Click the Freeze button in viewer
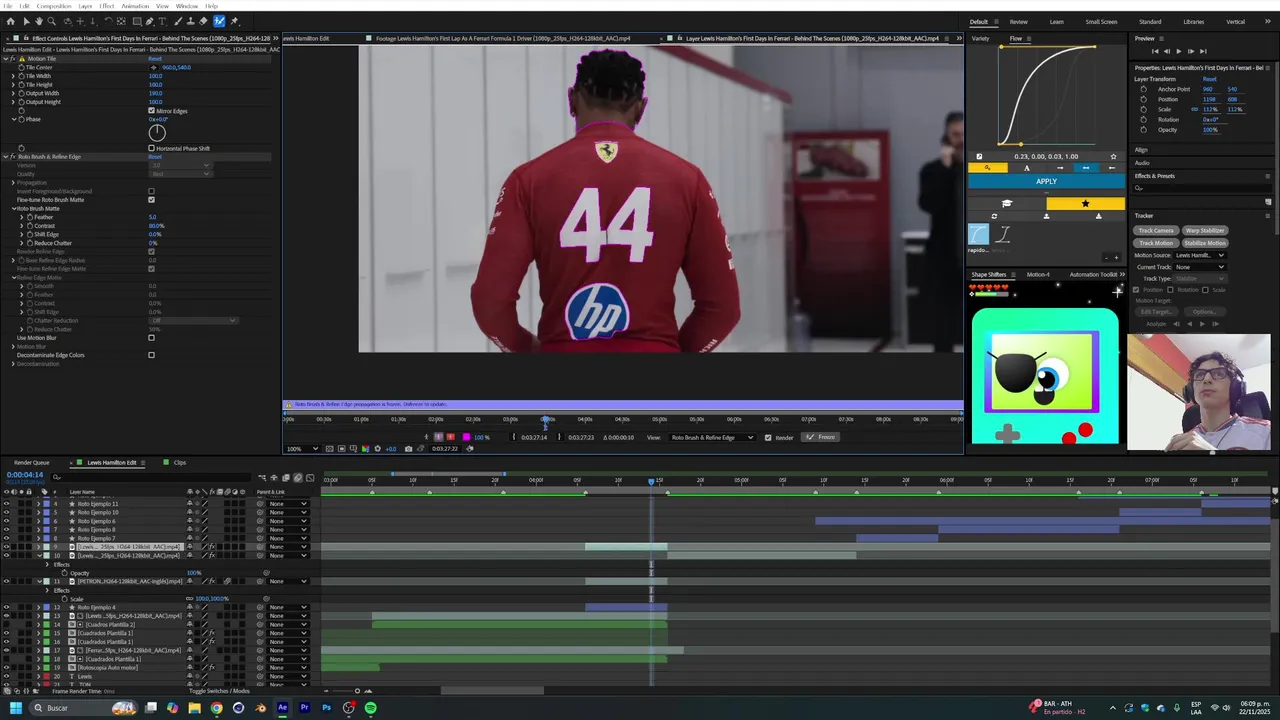This screenshot has height=720, width=1280. [821, 437]
